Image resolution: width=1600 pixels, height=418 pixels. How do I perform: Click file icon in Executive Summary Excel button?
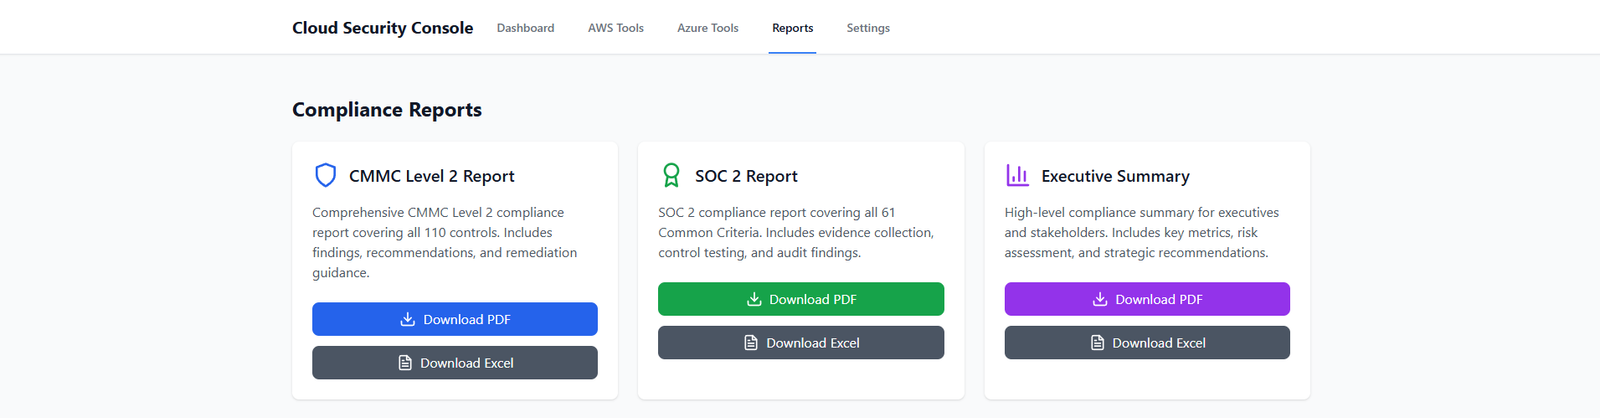pyautogui.click(x=1097, y=343)
